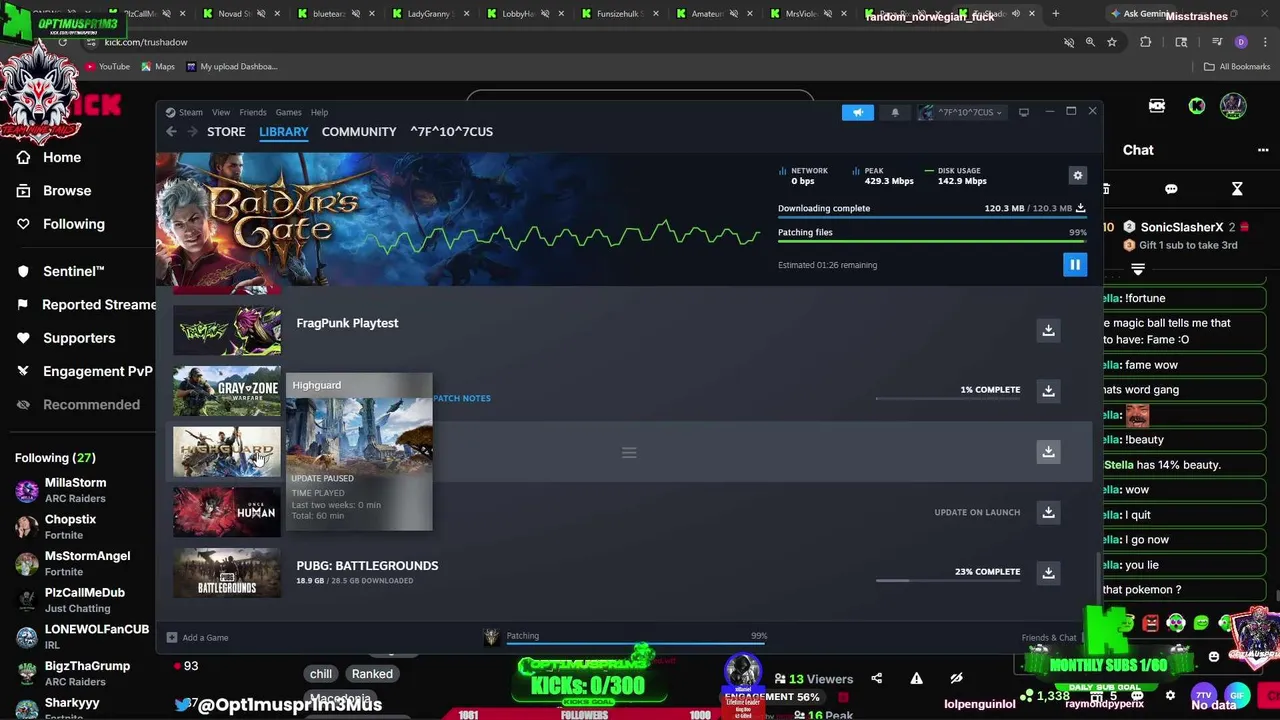Click the Steam announcements megaphone icon
The image size is (1280, 720).
click(x=857, y=112)
